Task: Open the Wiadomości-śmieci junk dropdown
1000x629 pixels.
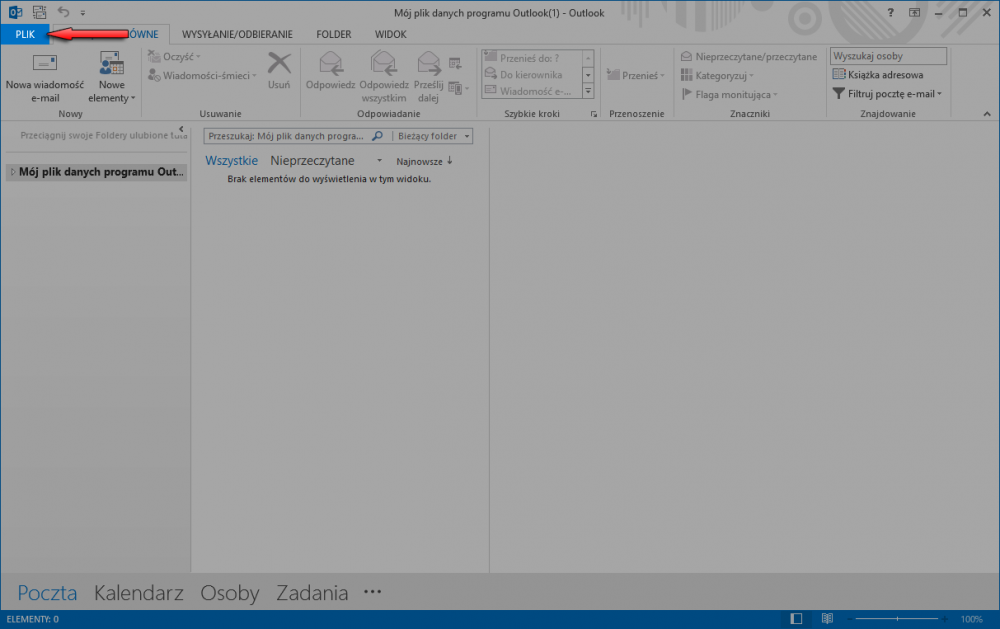Action: [x=202, y=75]
